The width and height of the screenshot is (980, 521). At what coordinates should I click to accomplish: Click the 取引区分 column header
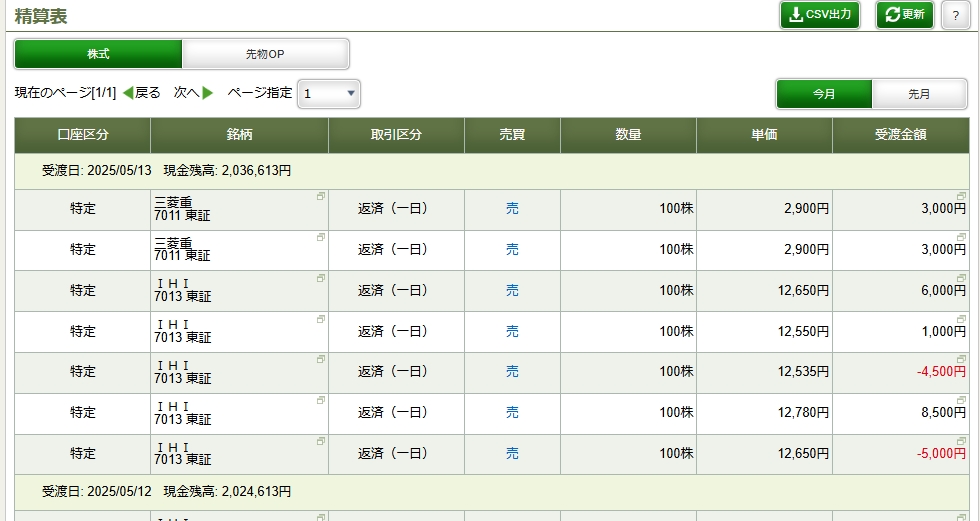[396, 135]
